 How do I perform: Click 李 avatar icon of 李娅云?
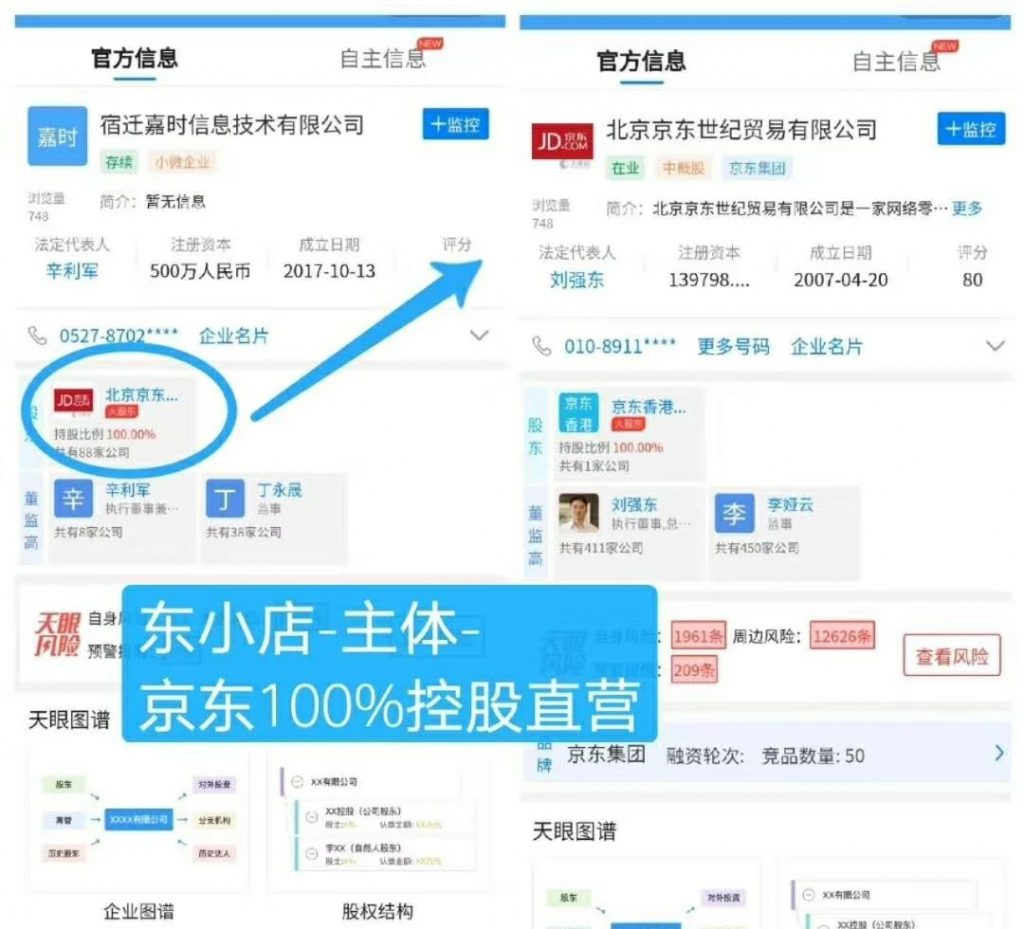(x=734, y=513)
